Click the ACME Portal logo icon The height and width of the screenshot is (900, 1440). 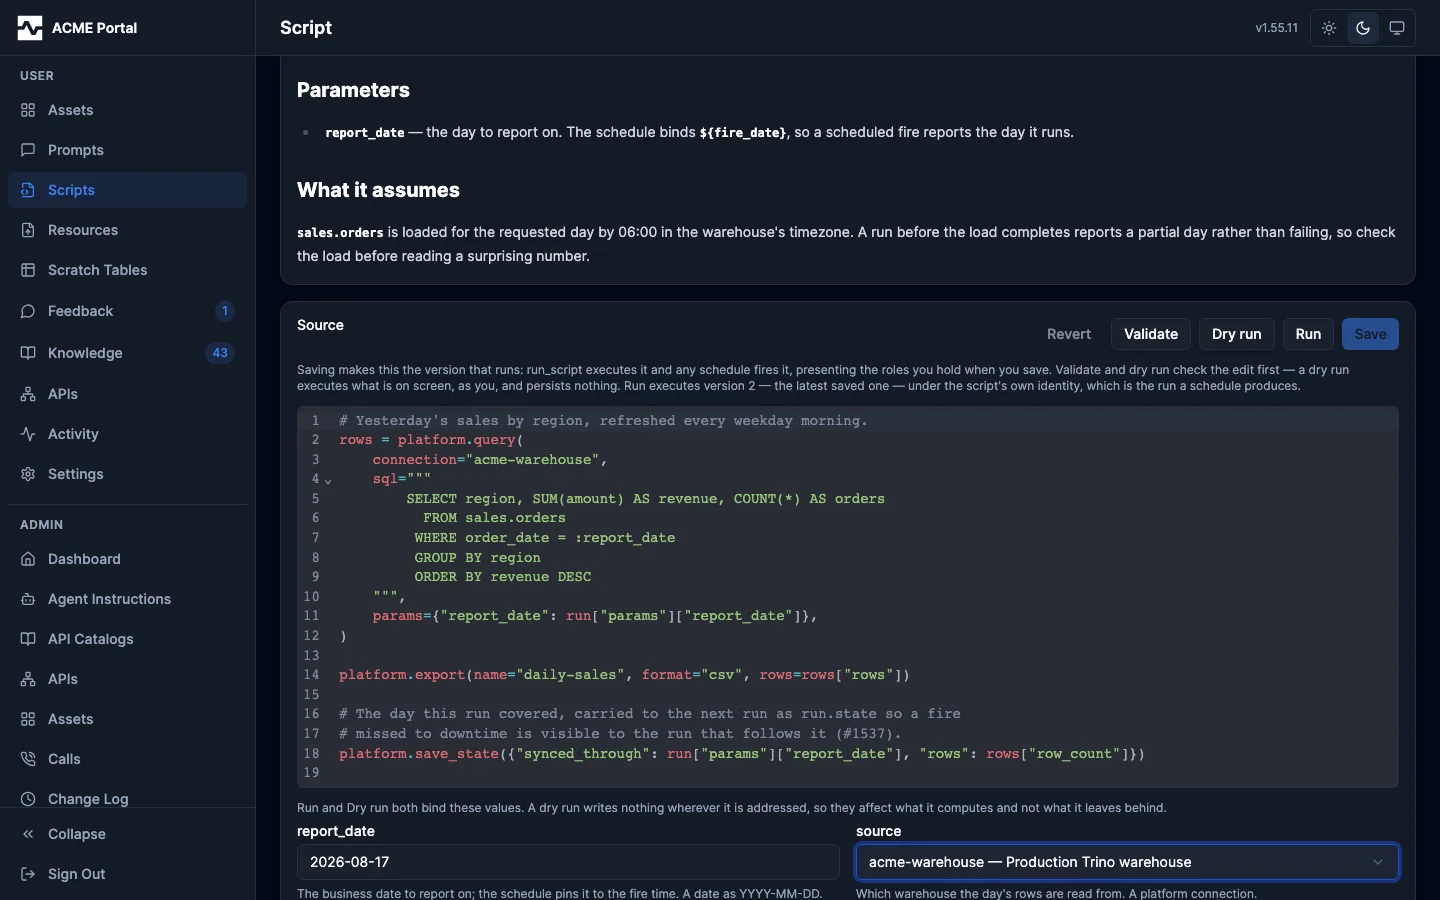point(30,28)
